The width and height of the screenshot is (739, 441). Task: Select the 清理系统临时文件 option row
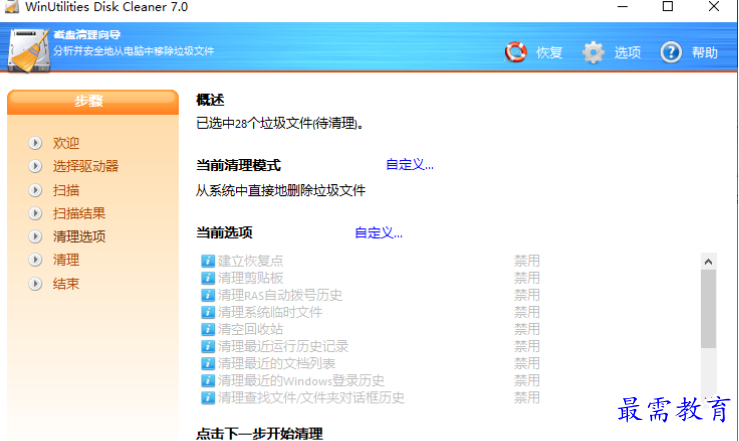[370, 312]
